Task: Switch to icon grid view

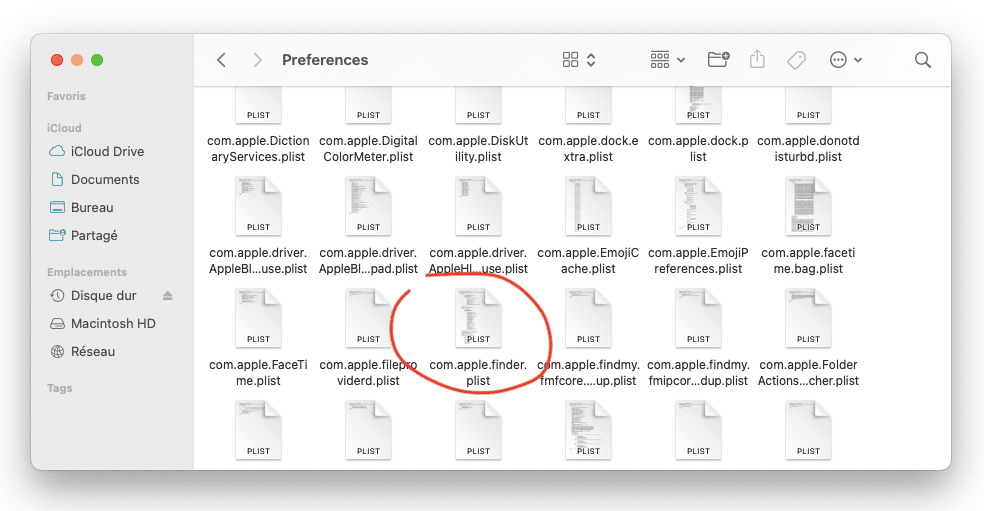Action: 570,60
